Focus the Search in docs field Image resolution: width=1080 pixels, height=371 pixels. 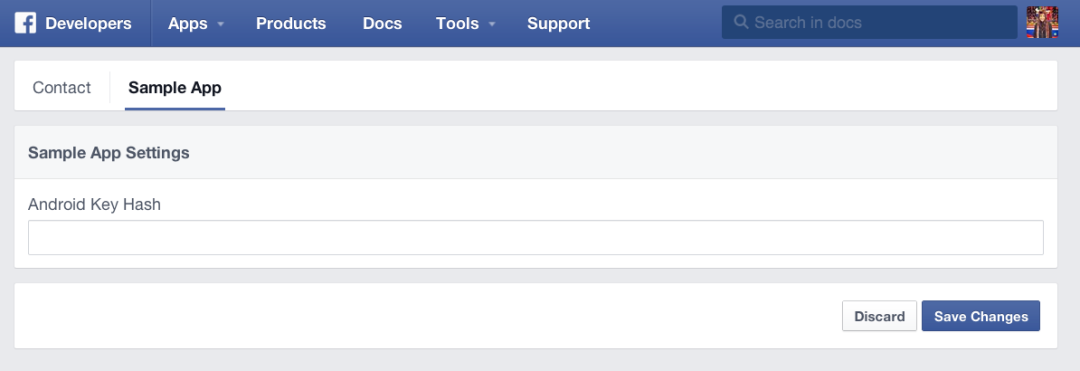tap(869, 22)
